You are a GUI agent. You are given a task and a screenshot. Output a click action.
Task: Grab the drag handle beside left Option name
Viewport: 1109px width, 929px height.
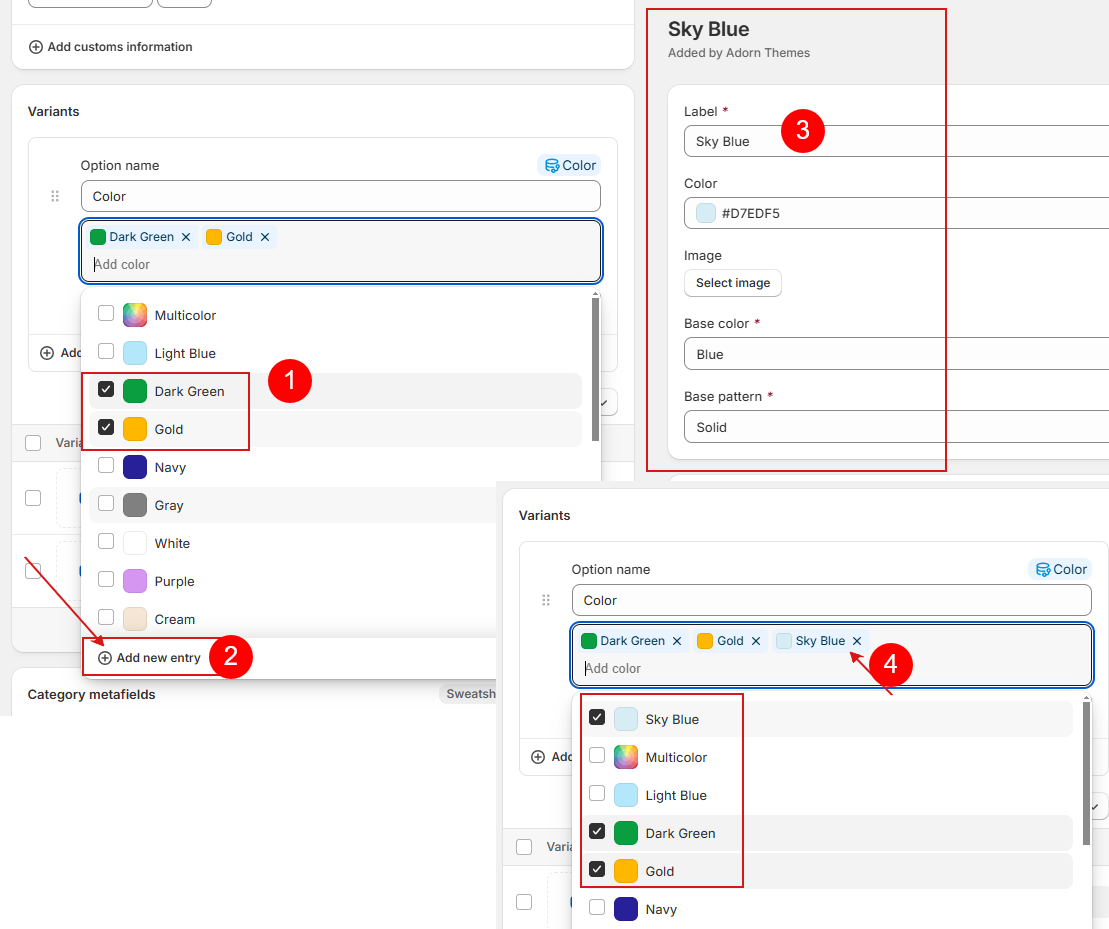(x=55, y=196)
